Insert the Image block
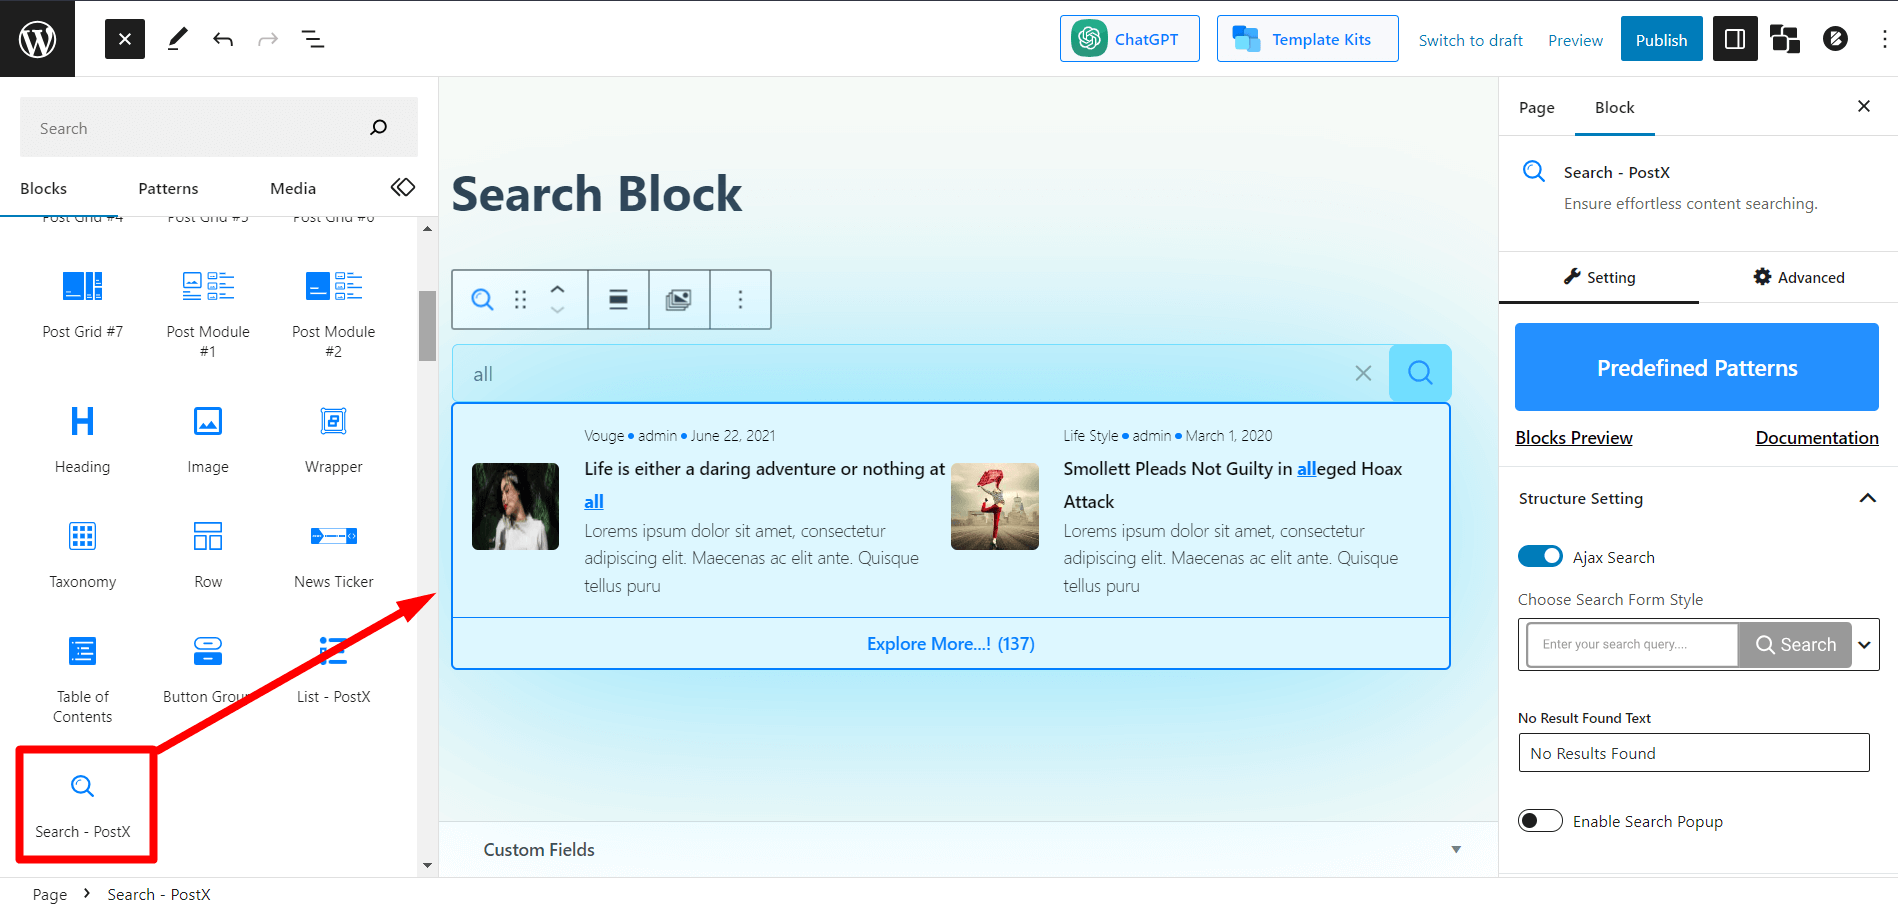The image size is (1898, 905). pos(207,437)
